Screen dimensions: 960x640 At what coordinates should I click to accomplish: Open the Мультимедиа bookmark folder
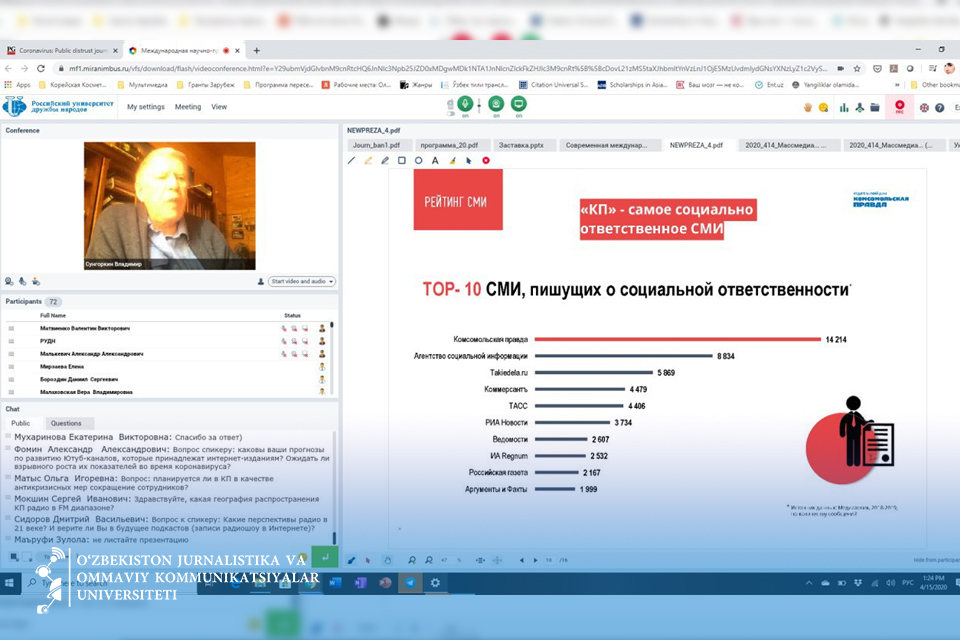pos(143,85)
